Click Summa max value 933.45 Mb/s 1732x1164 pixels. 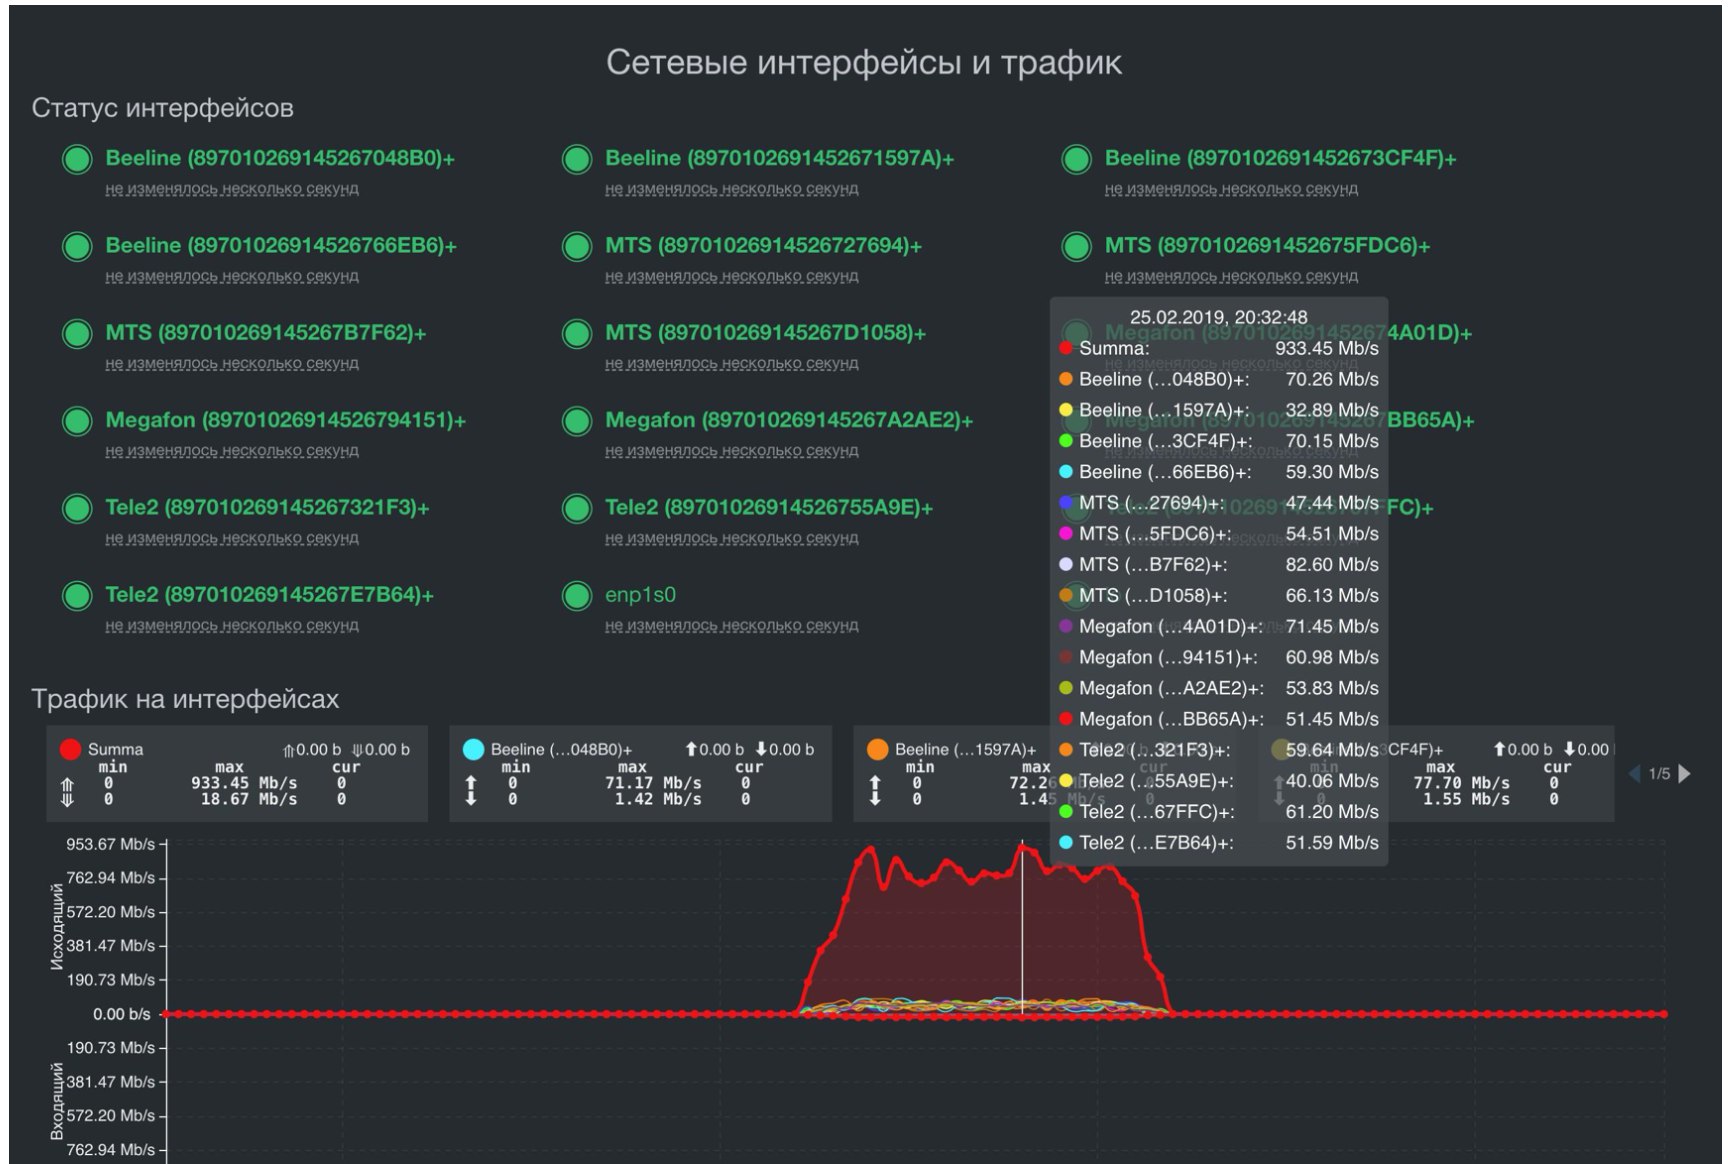click(x=244, y=782)
